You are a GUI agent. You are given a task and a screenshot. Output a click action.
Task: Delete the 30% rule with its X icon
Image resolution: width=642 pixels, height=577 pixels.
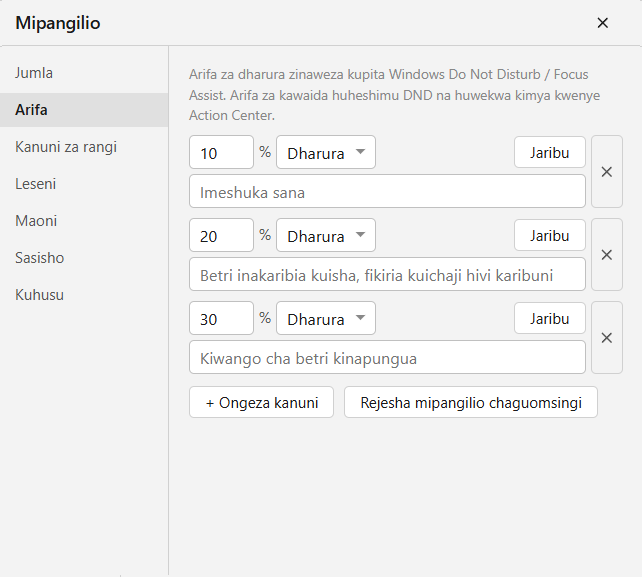point(607,338)
